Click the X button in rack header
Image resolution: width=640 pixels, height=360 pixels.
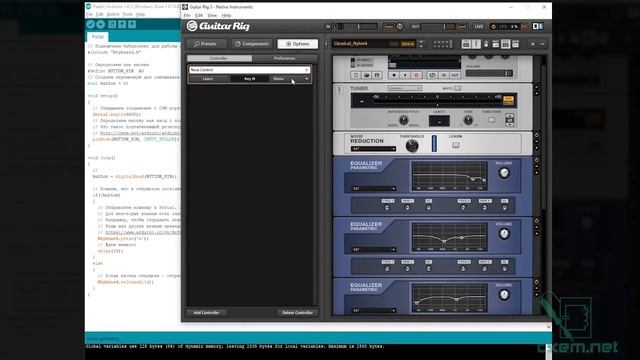(533, 44)
